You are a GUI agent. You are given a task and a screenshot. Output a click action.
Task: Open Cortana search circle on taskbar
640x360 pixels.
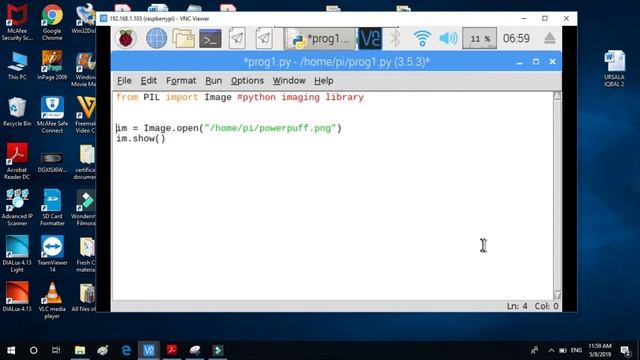click(33, 350)
